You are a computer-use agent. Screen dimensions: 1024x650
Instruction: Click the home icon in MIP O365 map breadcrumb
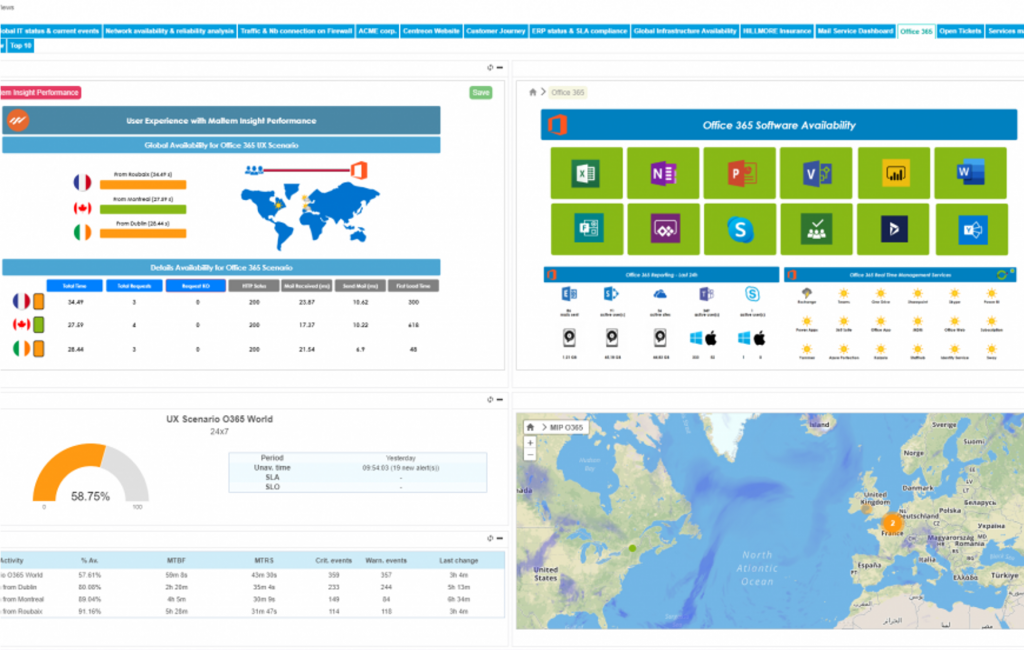[530, 427]
